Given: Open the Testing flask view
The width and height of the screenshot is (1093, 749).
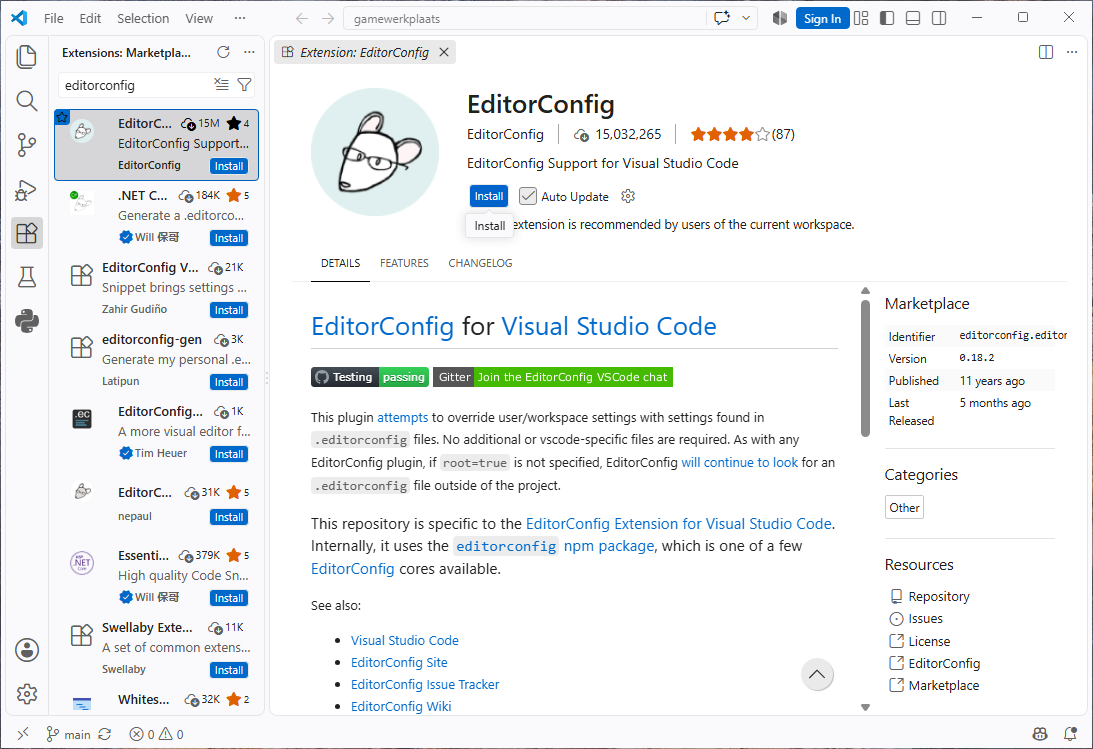Looking at the screenshot, I should [26, 277].
